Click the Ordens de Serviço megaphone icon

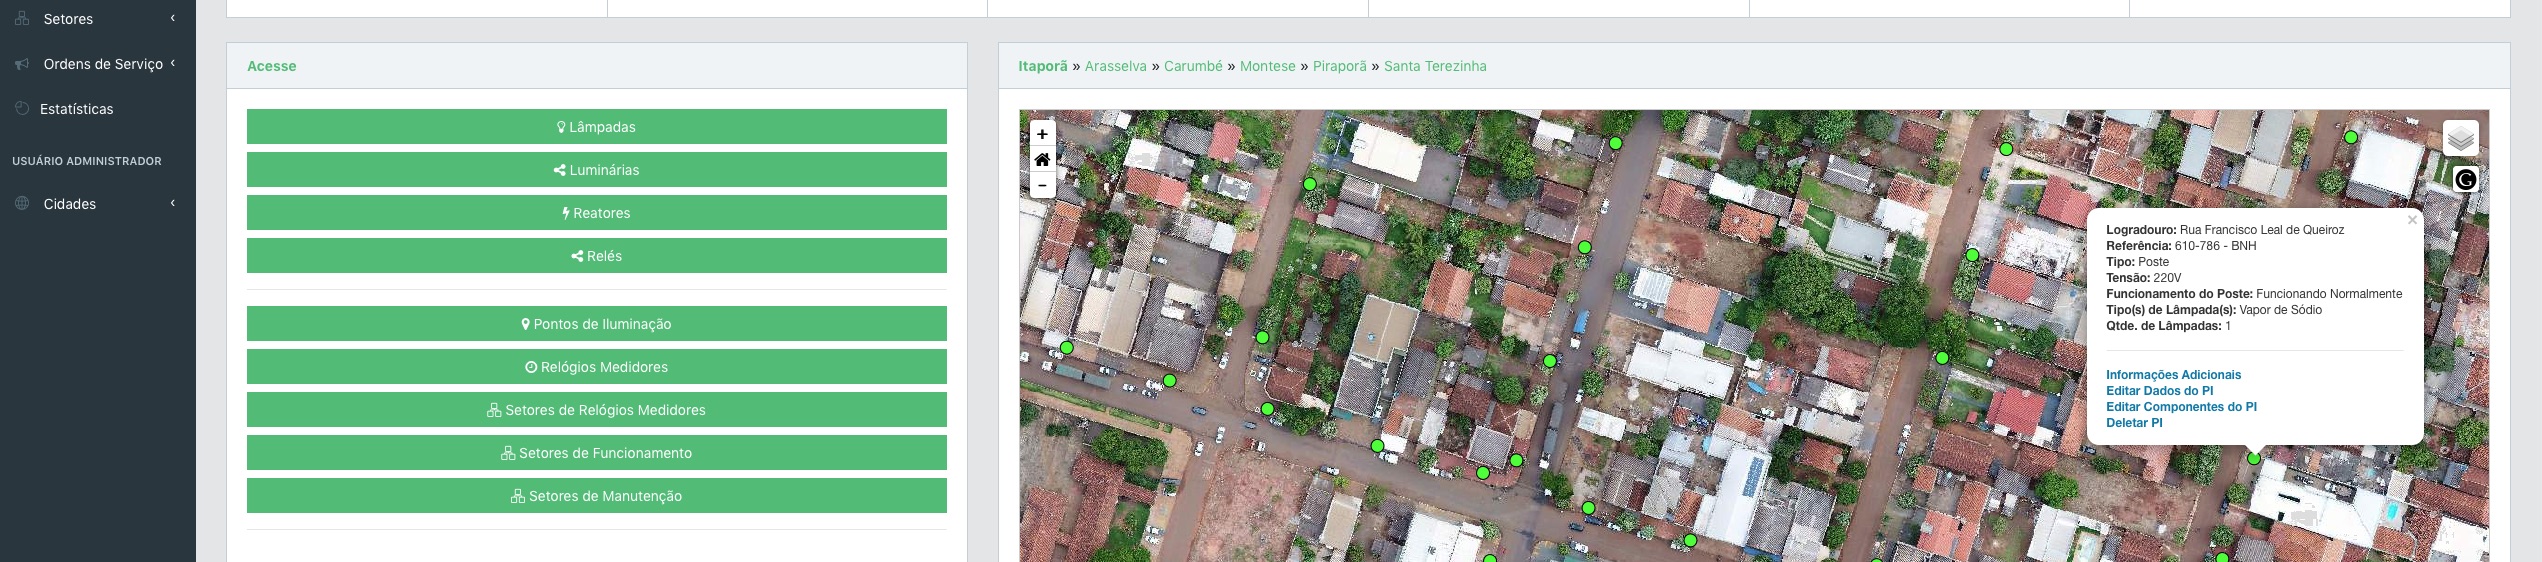pos(22,64)
